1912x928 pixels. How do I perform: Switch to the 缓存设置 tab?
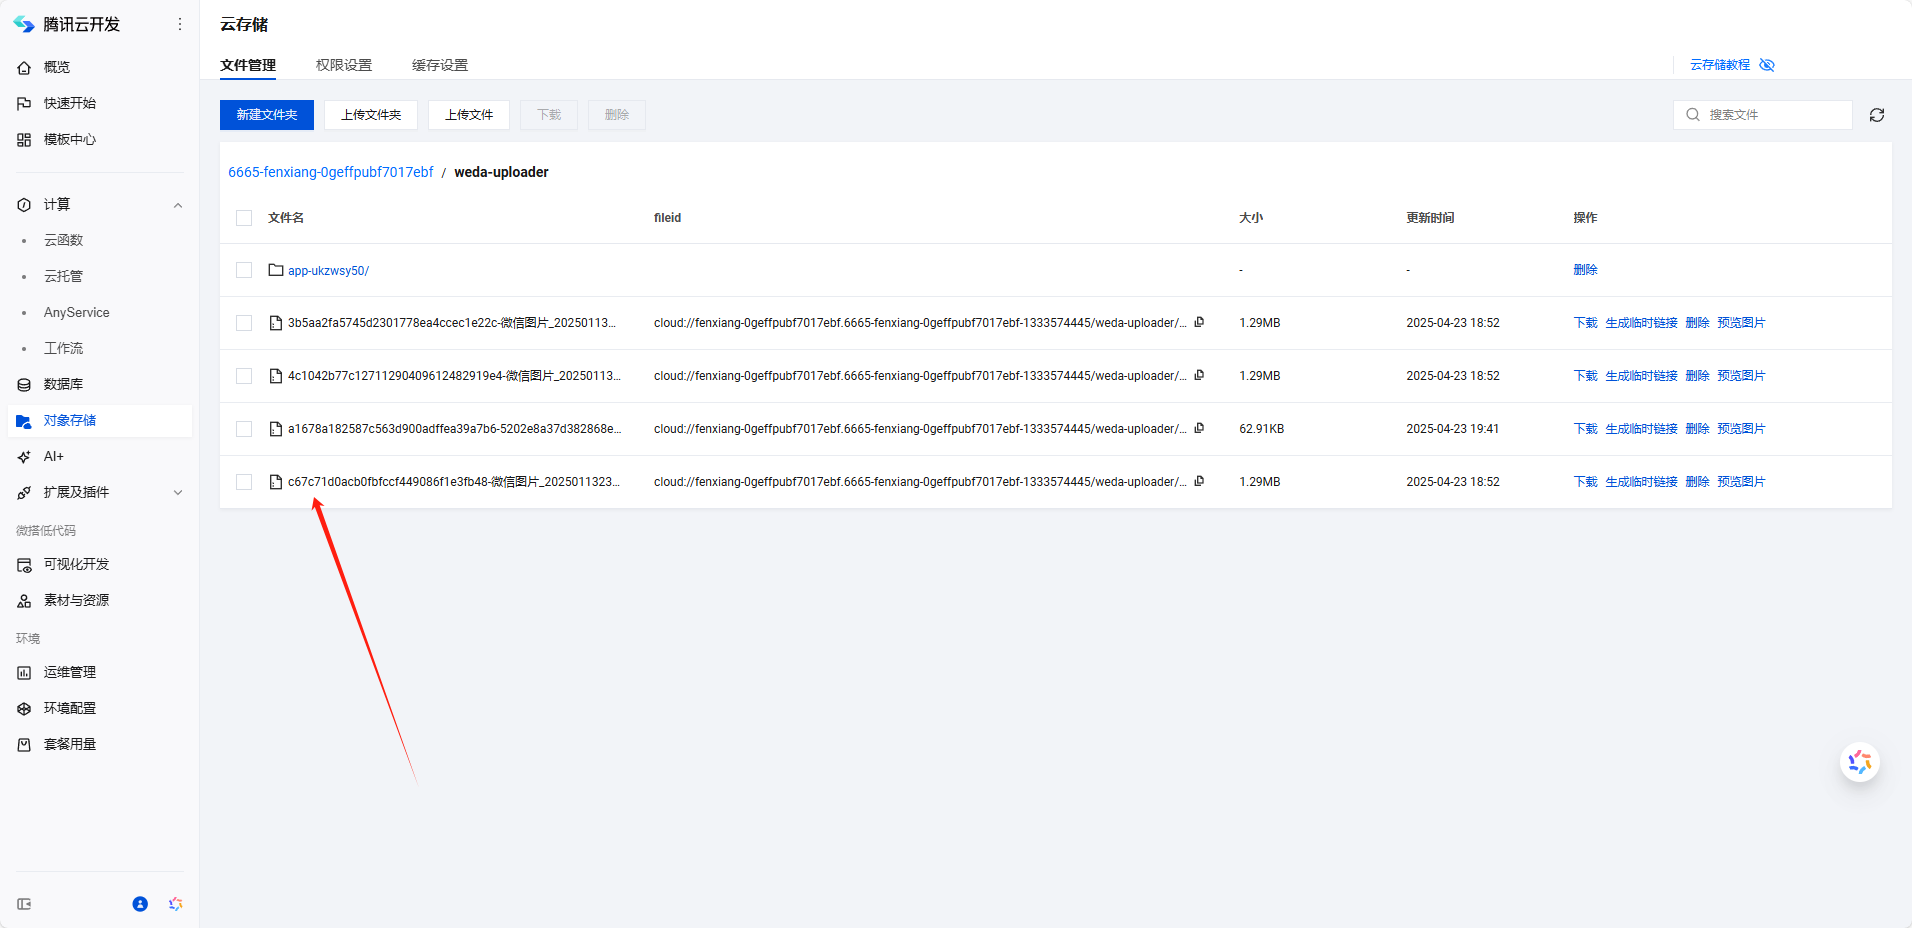point(440,65)
